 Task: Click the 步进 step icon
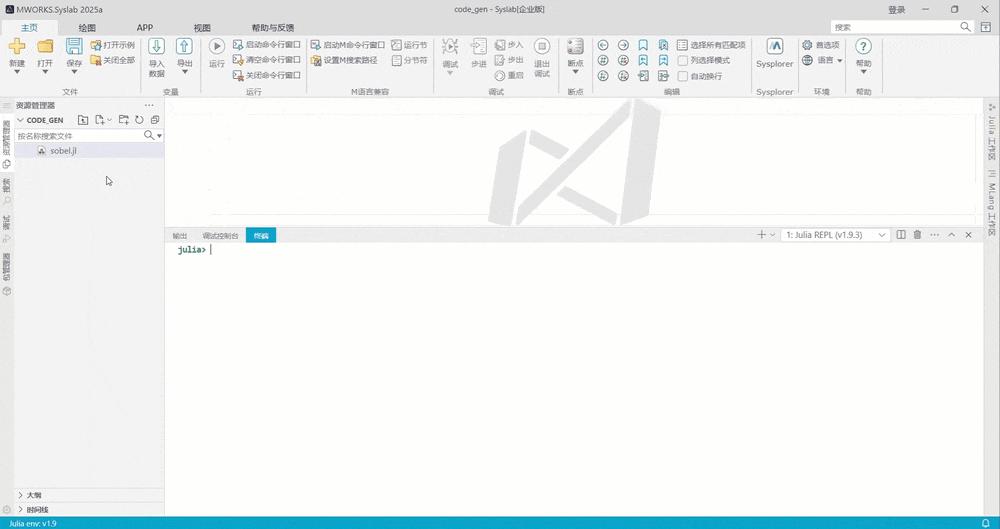tap(478, 47)
